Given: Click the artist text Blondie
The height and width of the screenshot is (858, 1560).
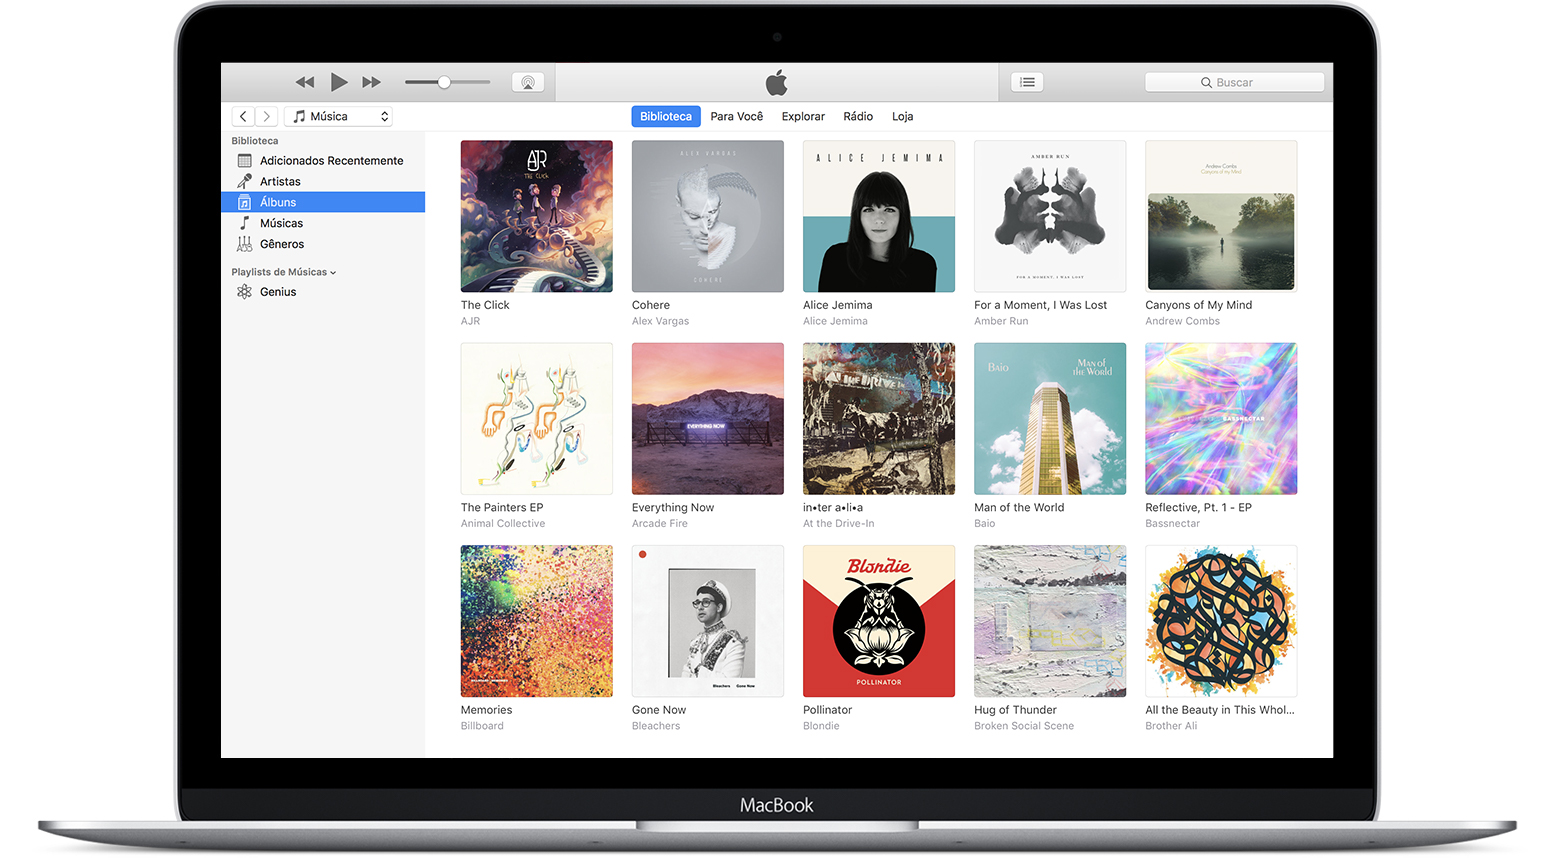Looking at the screenshot, I should coord(821,726).
